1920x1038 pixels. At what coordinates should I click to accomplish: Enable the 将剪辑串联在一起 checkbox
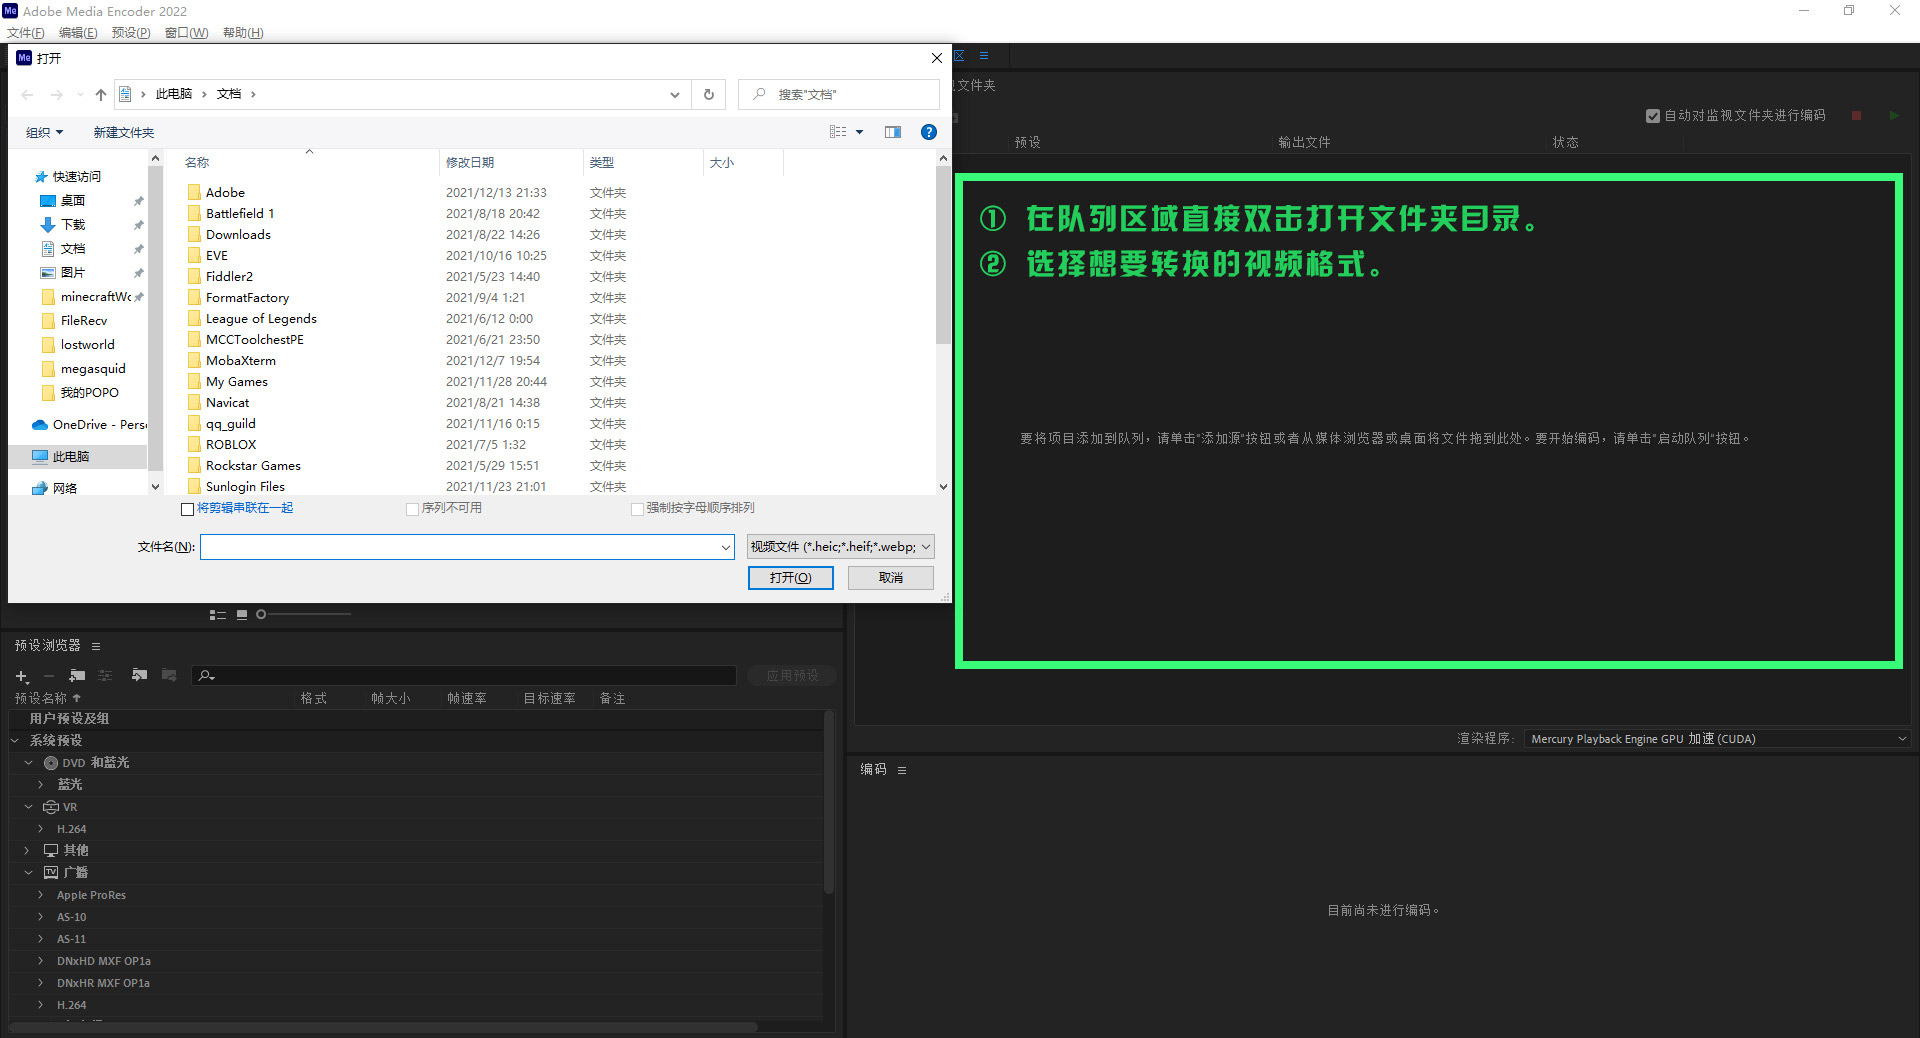(187, 509)
